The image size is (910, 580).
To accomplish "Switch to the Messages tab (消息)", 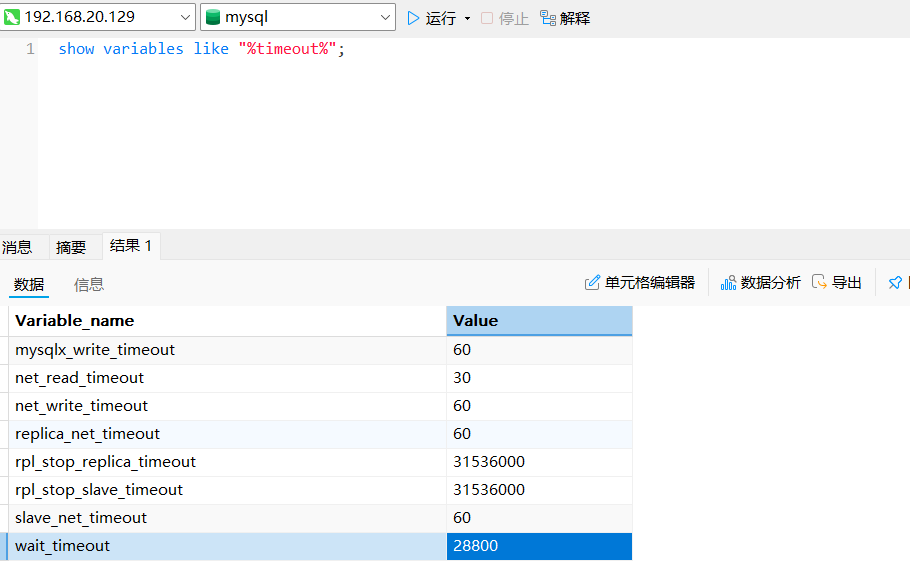I will 17,247.
